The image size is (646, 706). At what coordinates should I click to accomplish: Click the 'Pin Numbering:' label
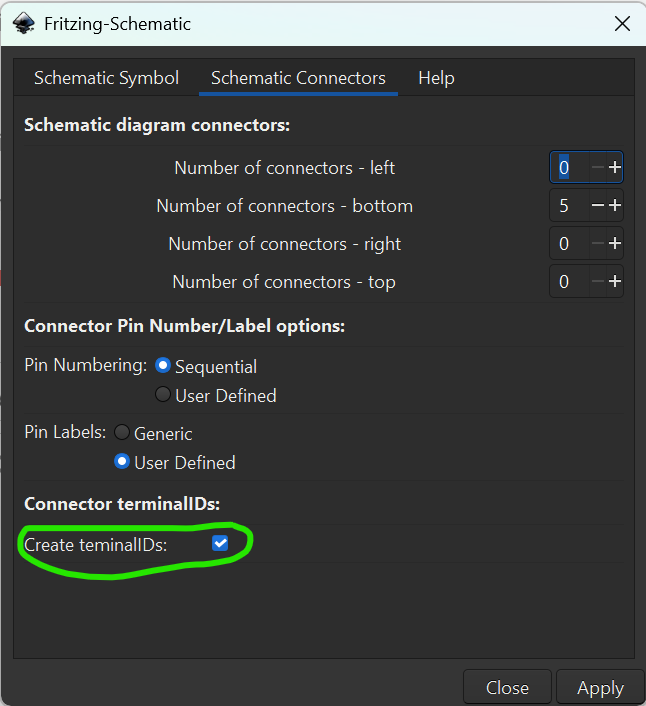(x=86, y=365)
